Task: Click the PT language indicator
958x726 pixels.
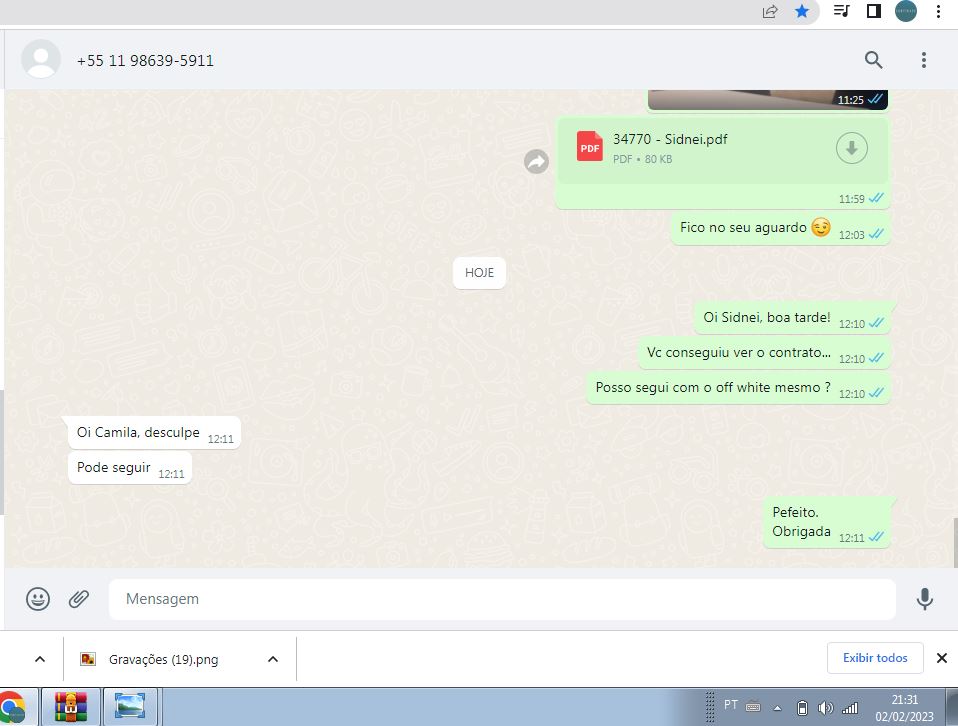Action: pos(731,705)
